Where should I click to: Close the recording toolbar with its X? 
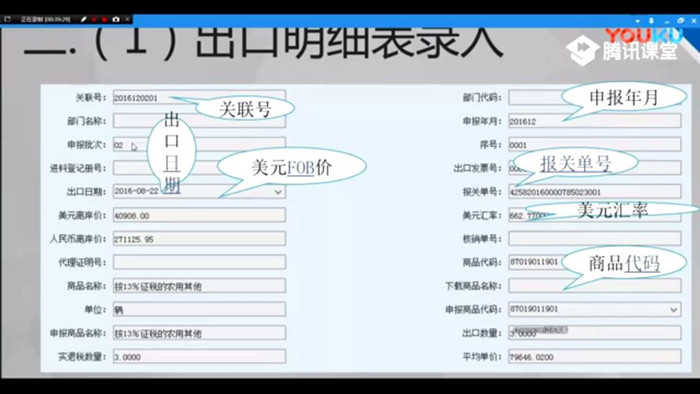point(127,20)
